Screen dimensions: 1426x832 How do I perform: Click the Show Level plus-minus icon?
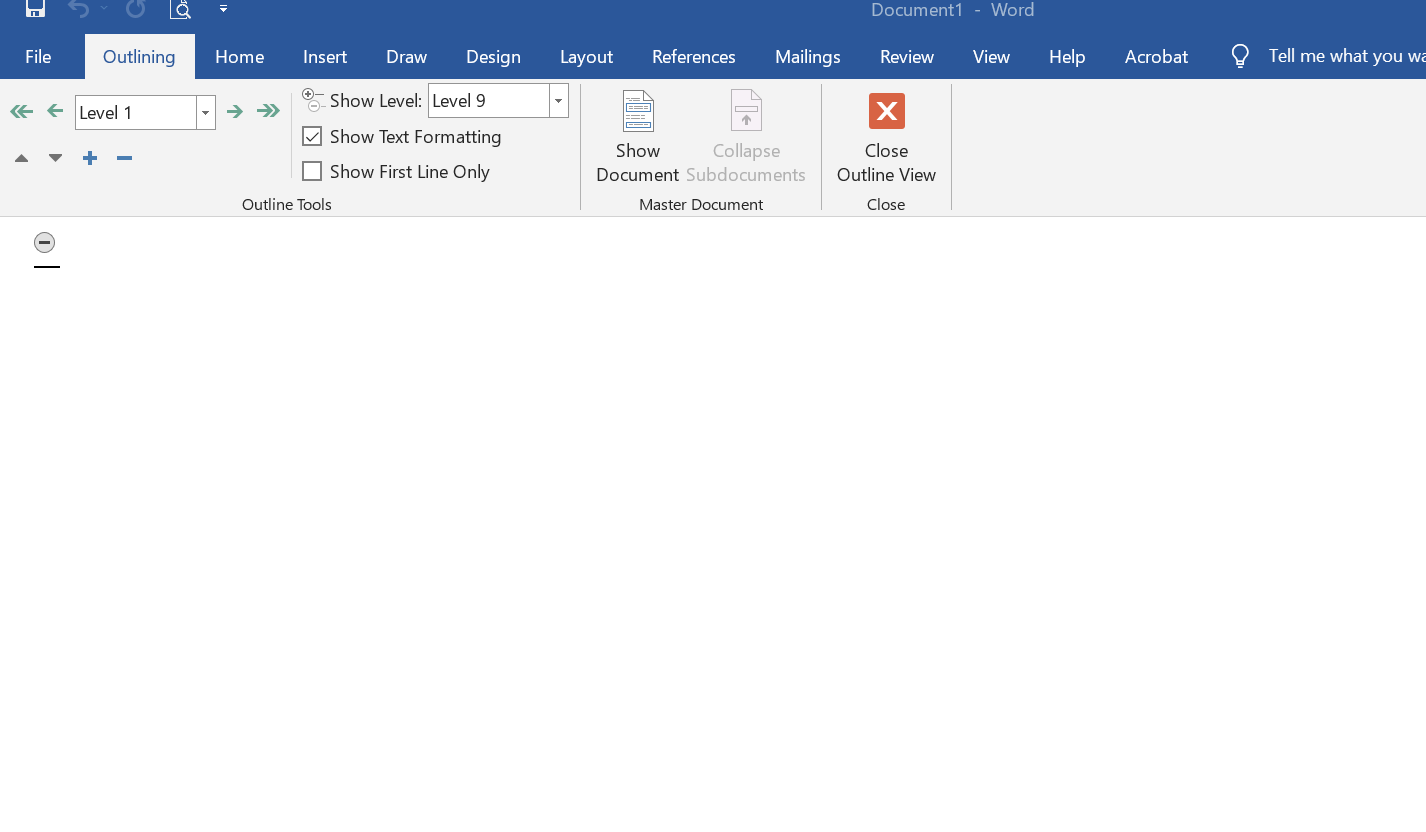(x=313, y=100)
